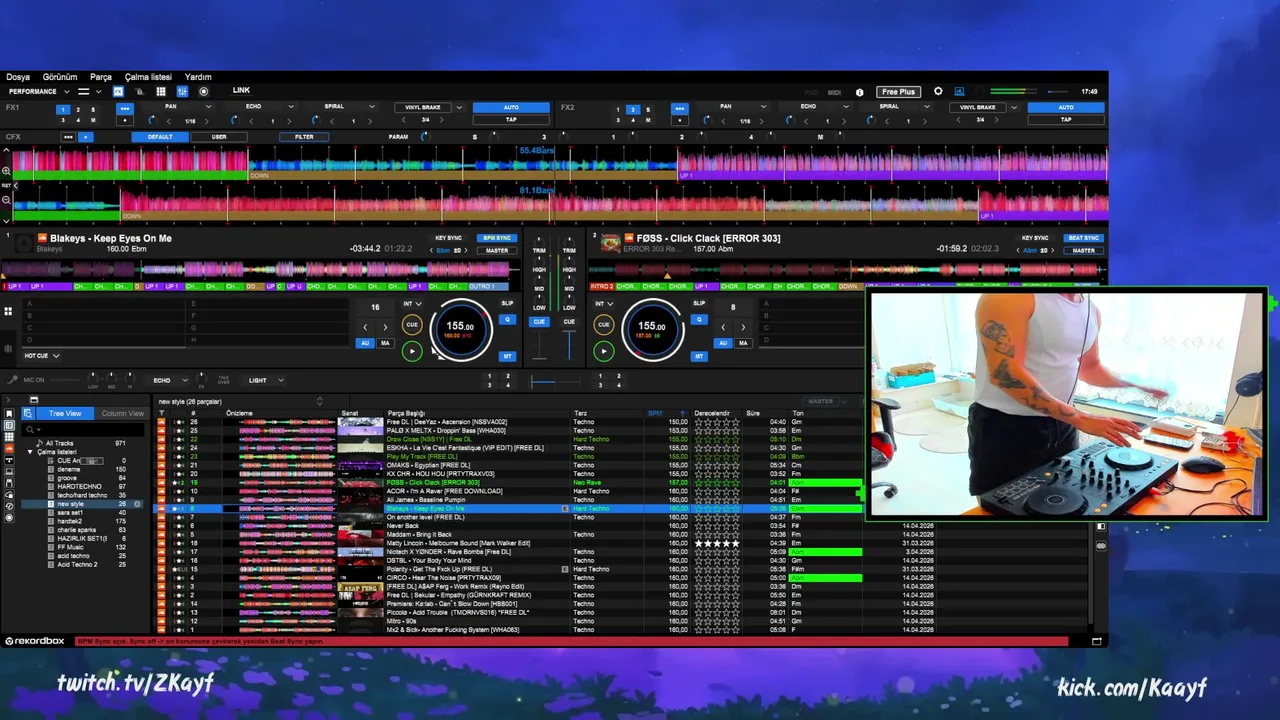
Task: Select the CFX USER bank button
Action: (219, 137)
